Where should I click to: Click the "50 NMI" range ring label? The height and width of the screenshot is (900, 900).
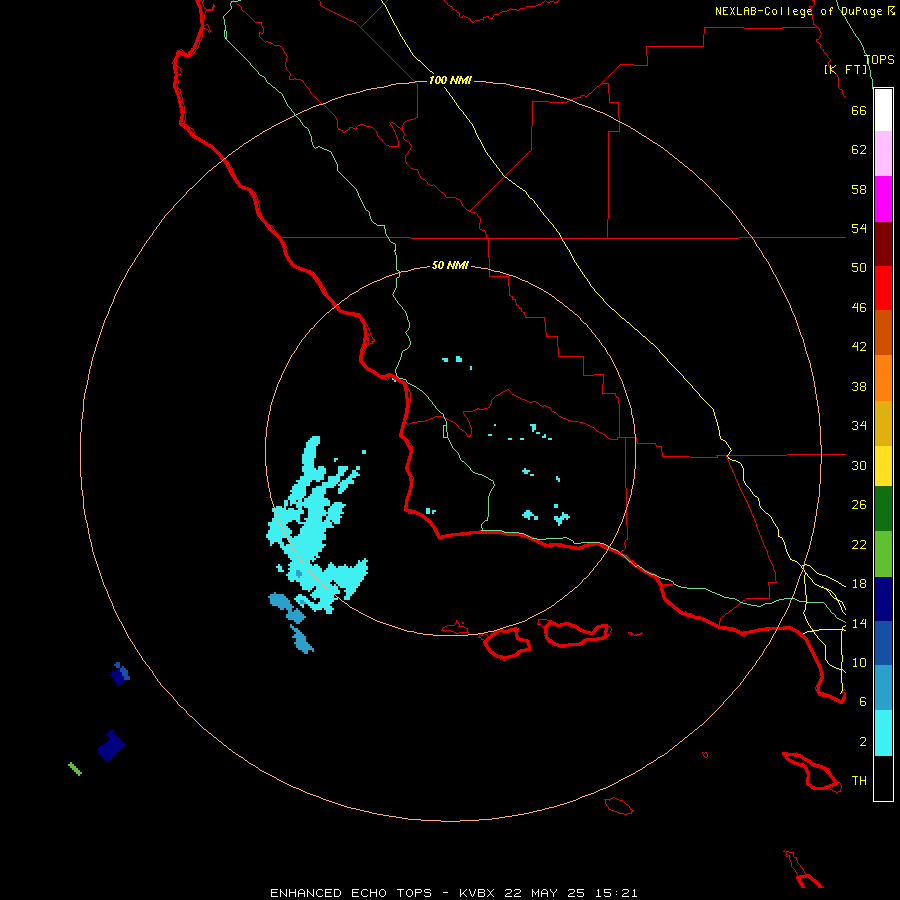[x=450, y=265]
